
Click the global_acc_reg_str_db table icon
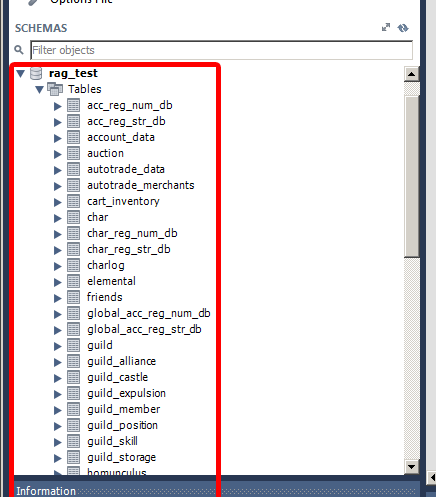click(x=73, y=329)
